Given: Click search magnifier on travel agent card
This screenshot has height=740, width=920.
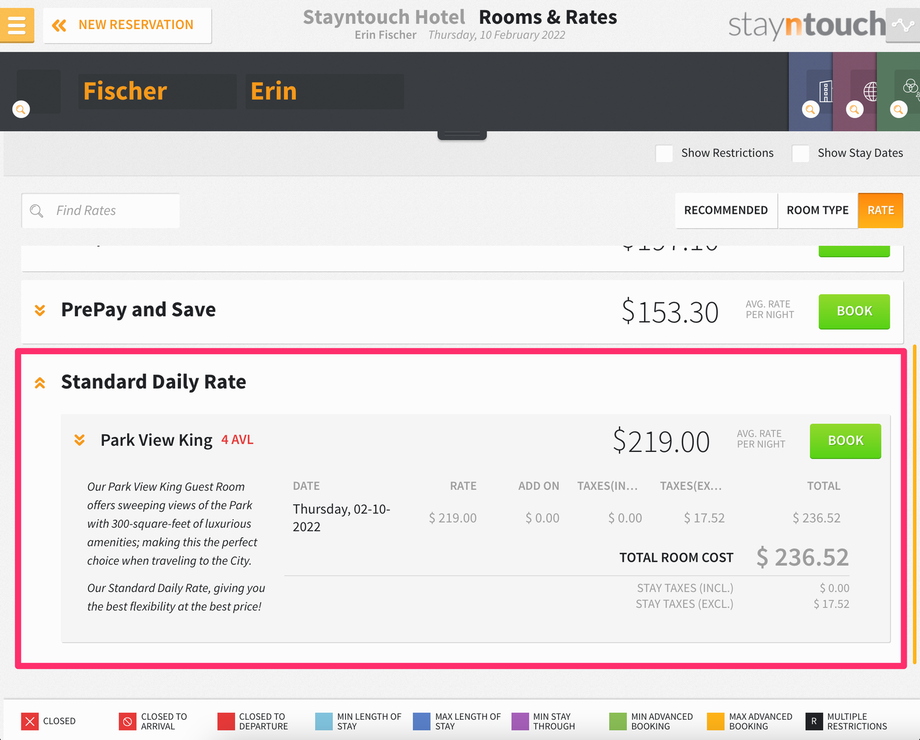Looking at the screenshot, I should coord(854,109).
